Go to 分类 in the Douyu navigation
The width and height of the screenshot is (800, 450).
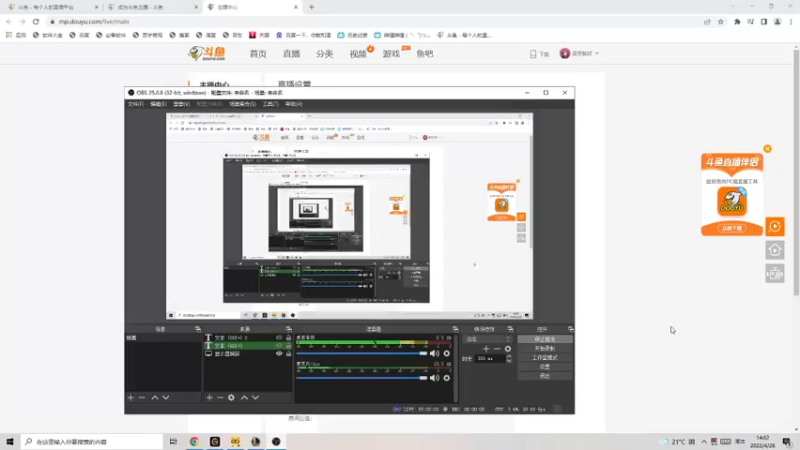324,54
